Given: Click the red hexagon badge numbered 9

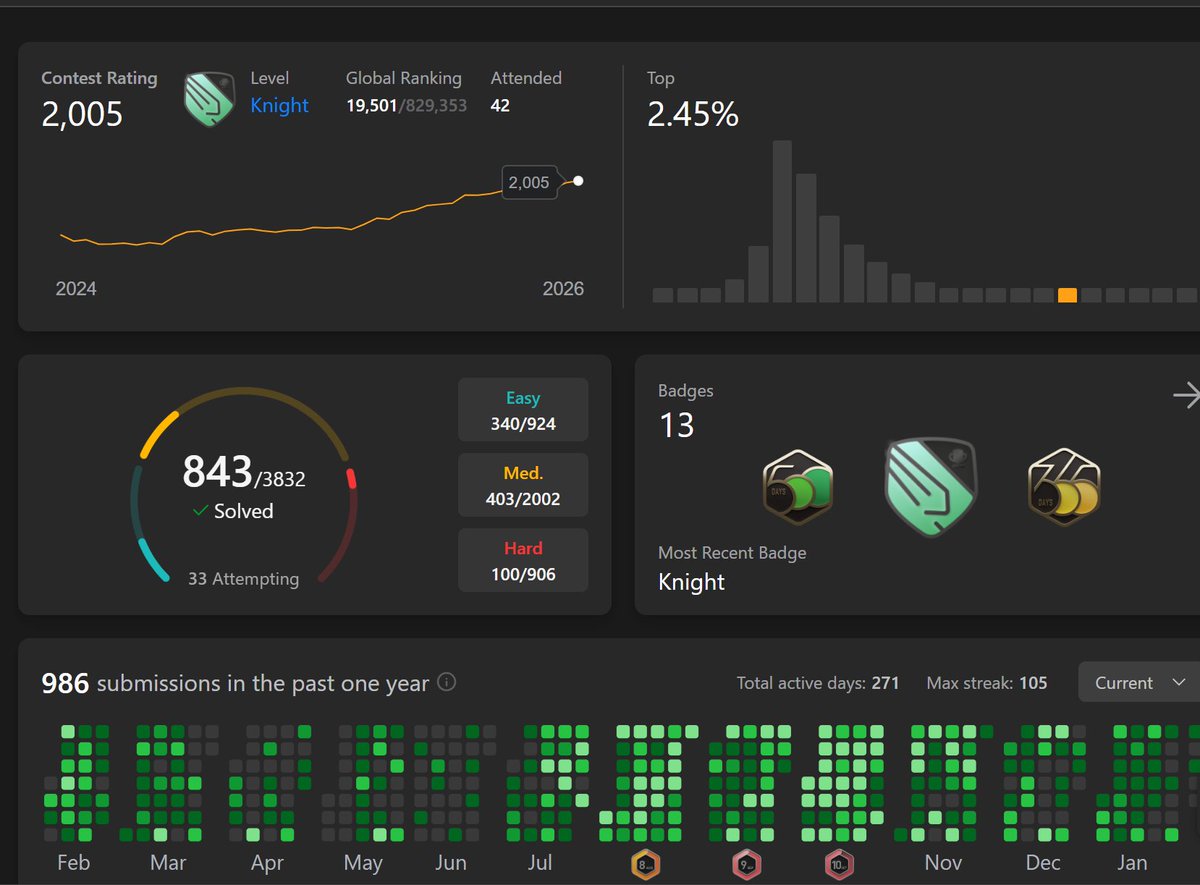Looking at the screenshot, I should point(745,865).
